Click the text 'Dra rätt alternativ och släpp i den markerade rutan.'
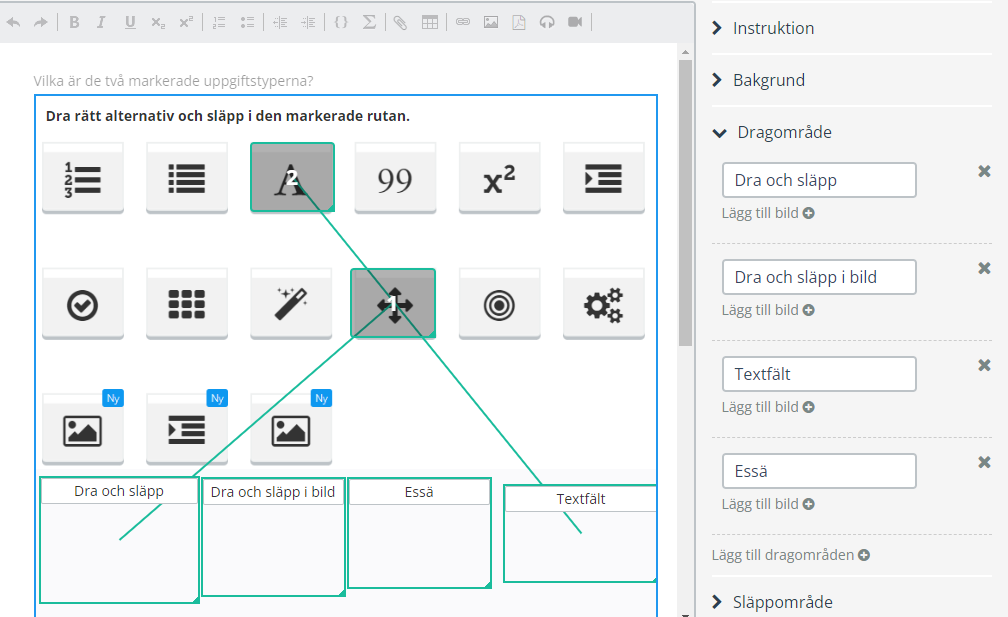 [x=228, y=116]
